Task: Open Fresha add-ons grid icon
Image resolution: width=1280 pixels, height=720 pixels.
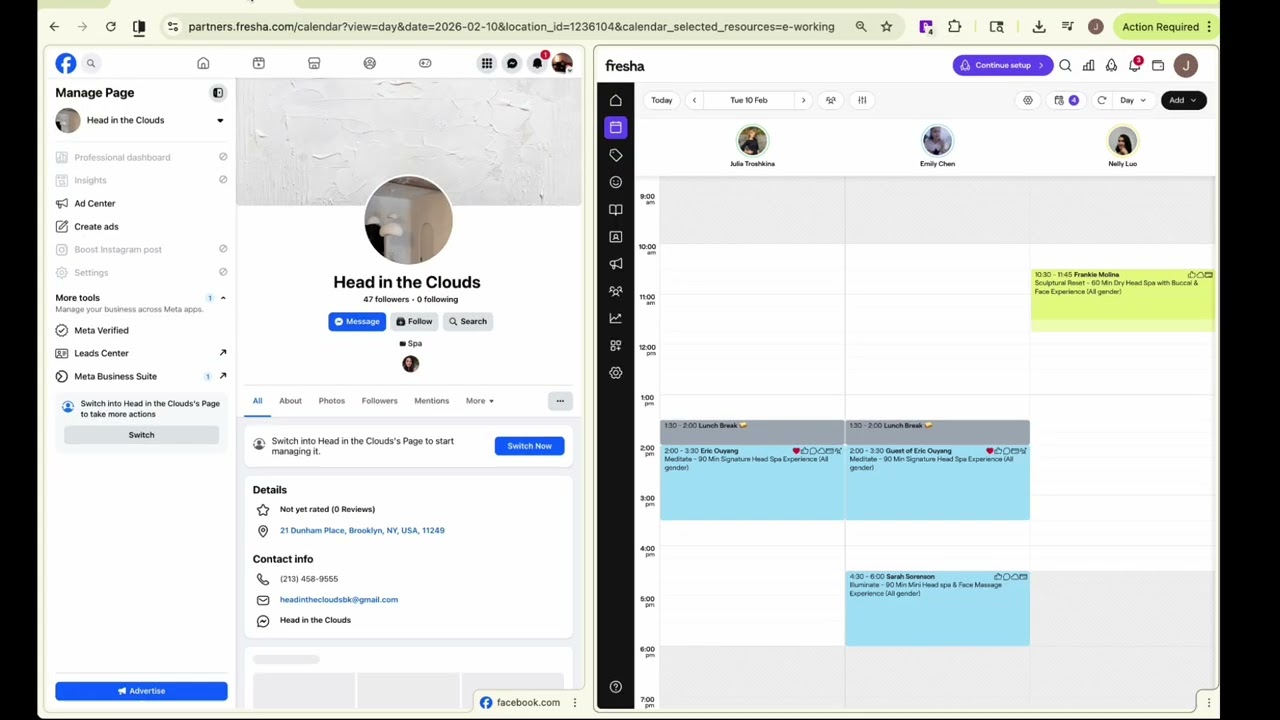Action: point(616,346)
